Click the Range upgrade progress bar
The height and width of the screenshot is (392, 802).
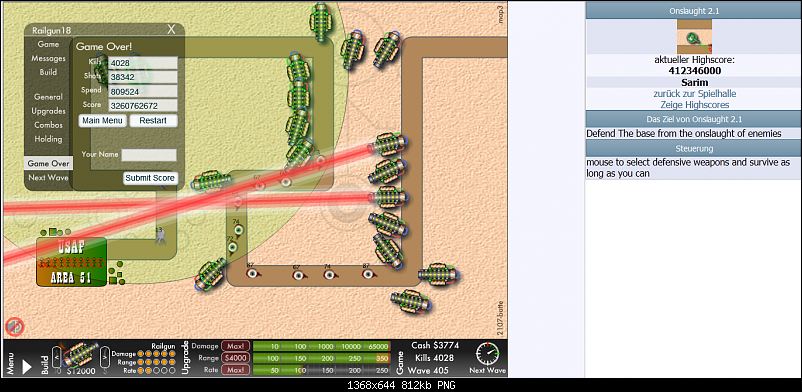322,358
